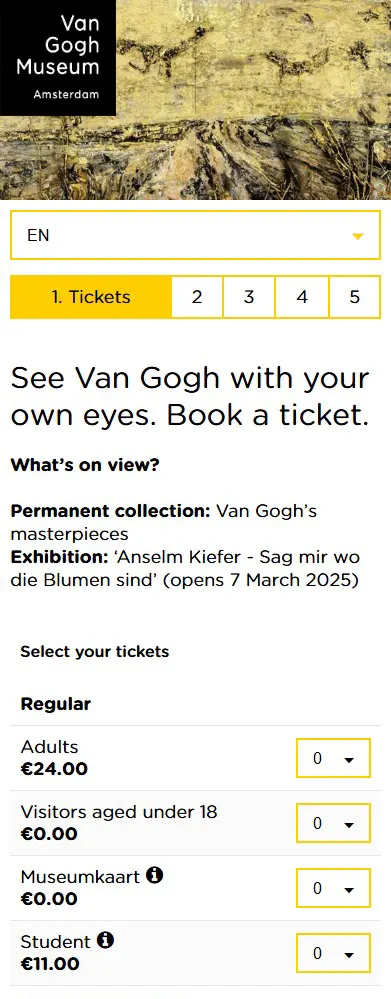
Task: Open the Adults ticket quantity dropdown
Action: (333, 758)
